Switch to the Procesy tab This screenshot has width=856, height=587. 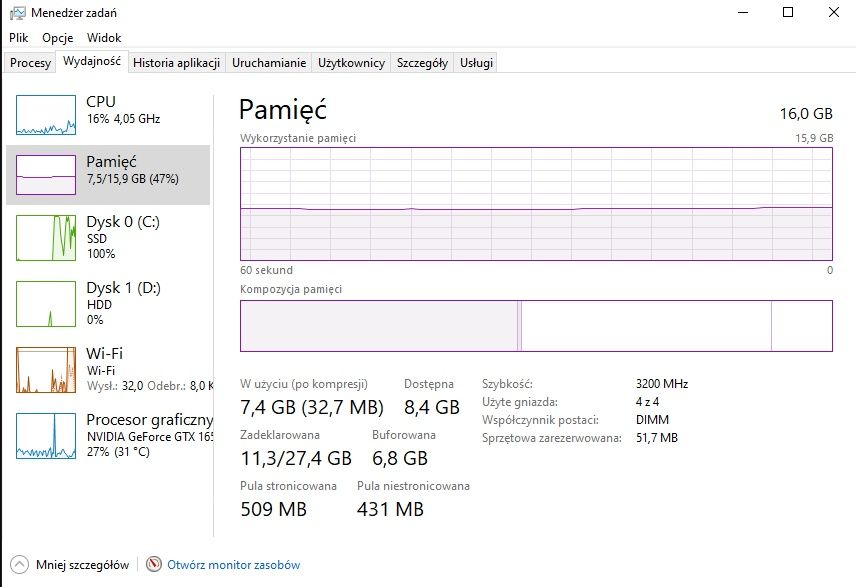coord(30,63)
